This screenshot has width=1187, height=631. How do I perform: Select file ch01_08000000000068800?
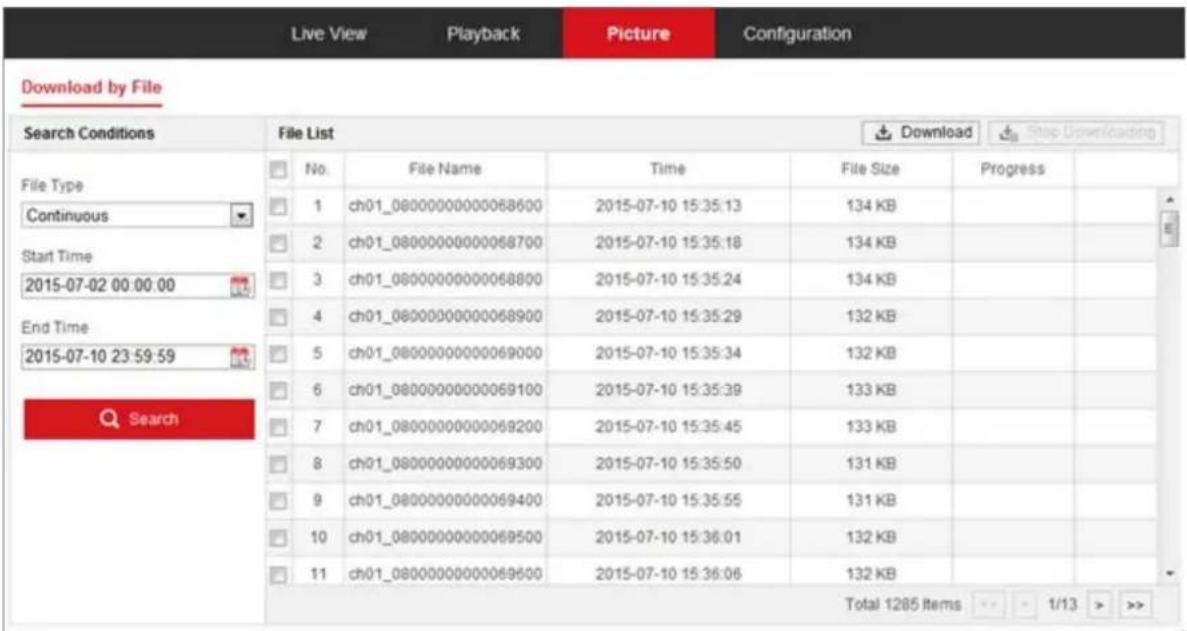(445, 280)
